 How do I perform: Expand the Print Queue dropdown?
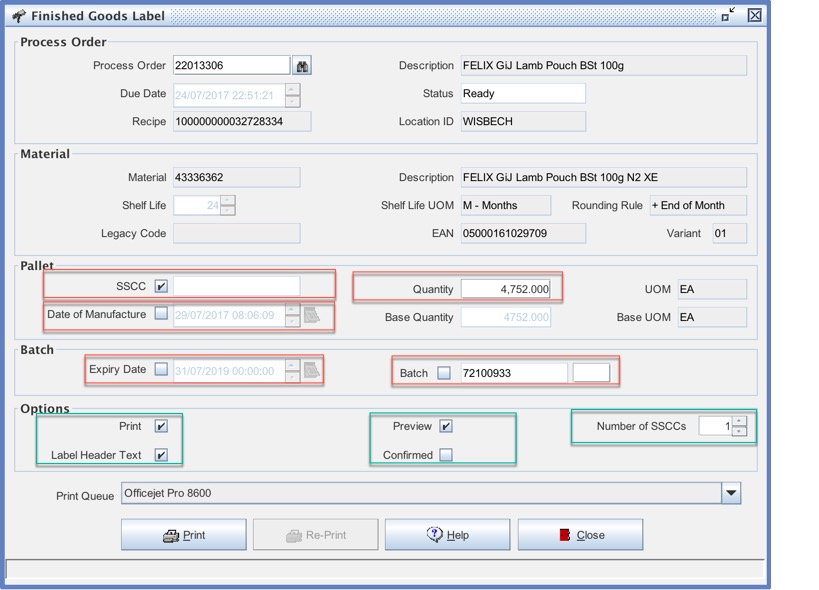point(731,493)
